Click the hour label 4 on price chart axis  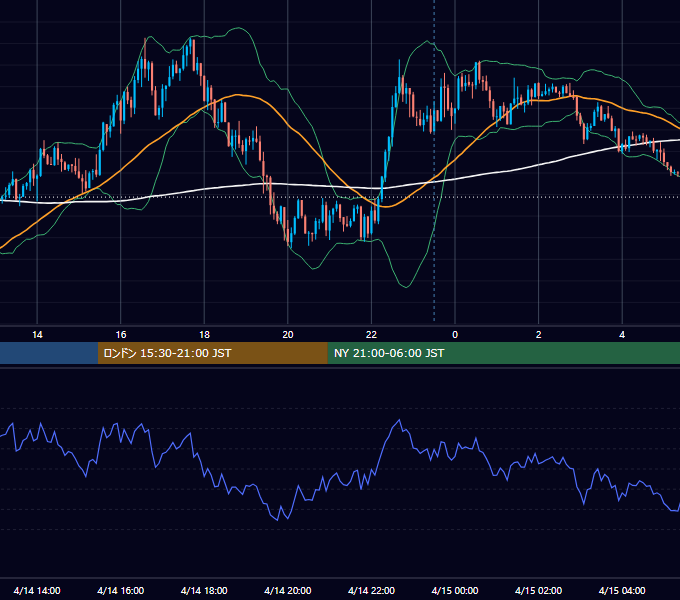click(x=622, y=334)
